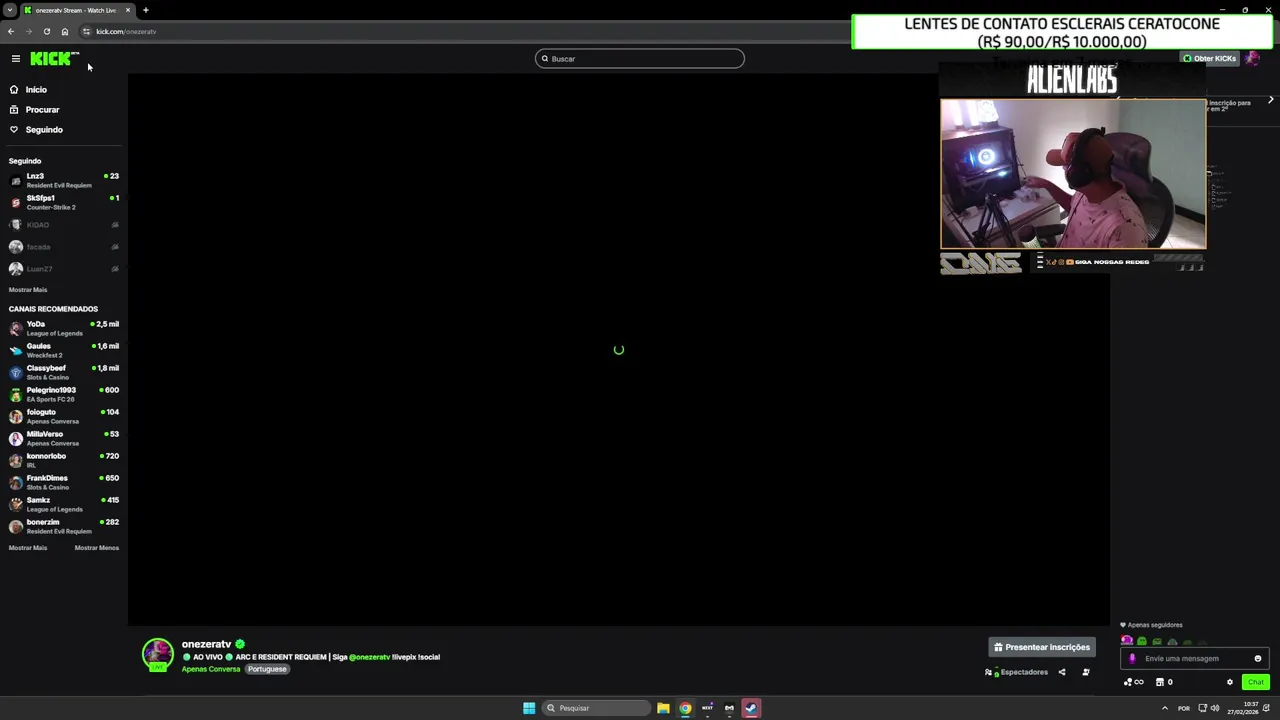Open followed channel SkSfps1
The height and width of the screenshot is (720, 1280).
(64, 202)
